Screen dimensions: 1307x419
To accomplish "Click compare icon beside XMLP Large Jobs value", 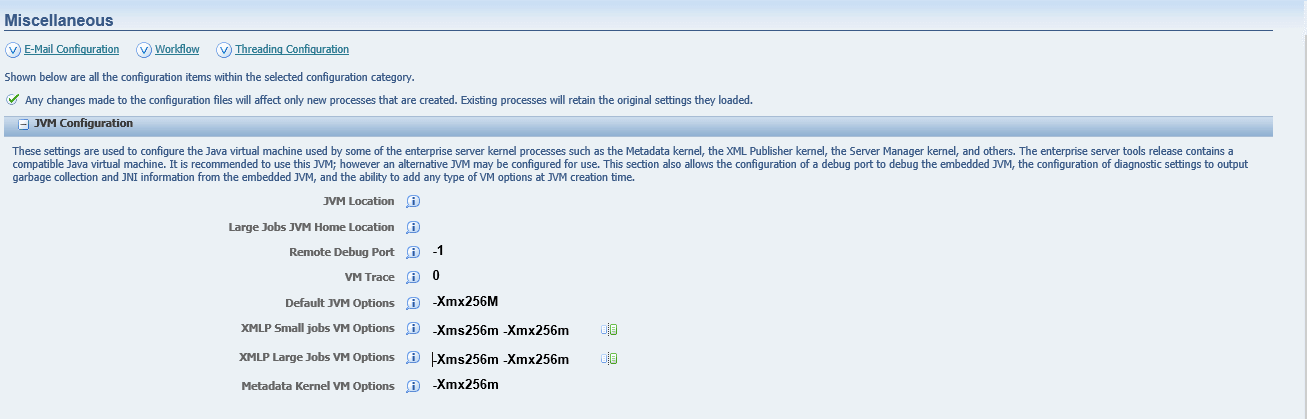I will point(609,358).
